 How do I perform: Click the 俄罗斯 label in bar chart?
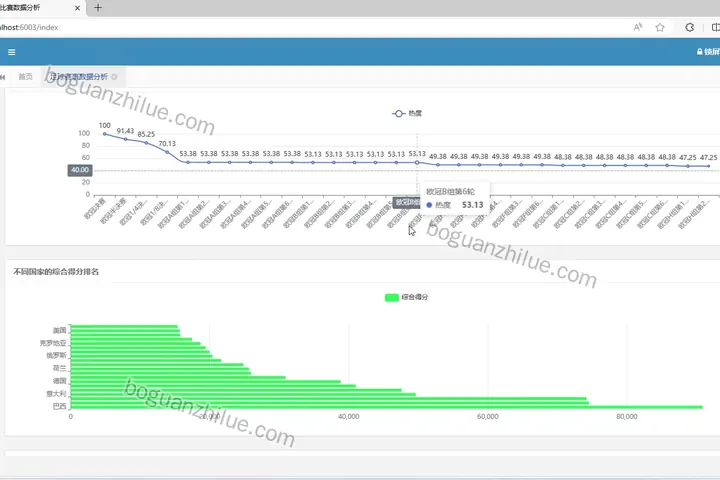(x=56, y=356)
